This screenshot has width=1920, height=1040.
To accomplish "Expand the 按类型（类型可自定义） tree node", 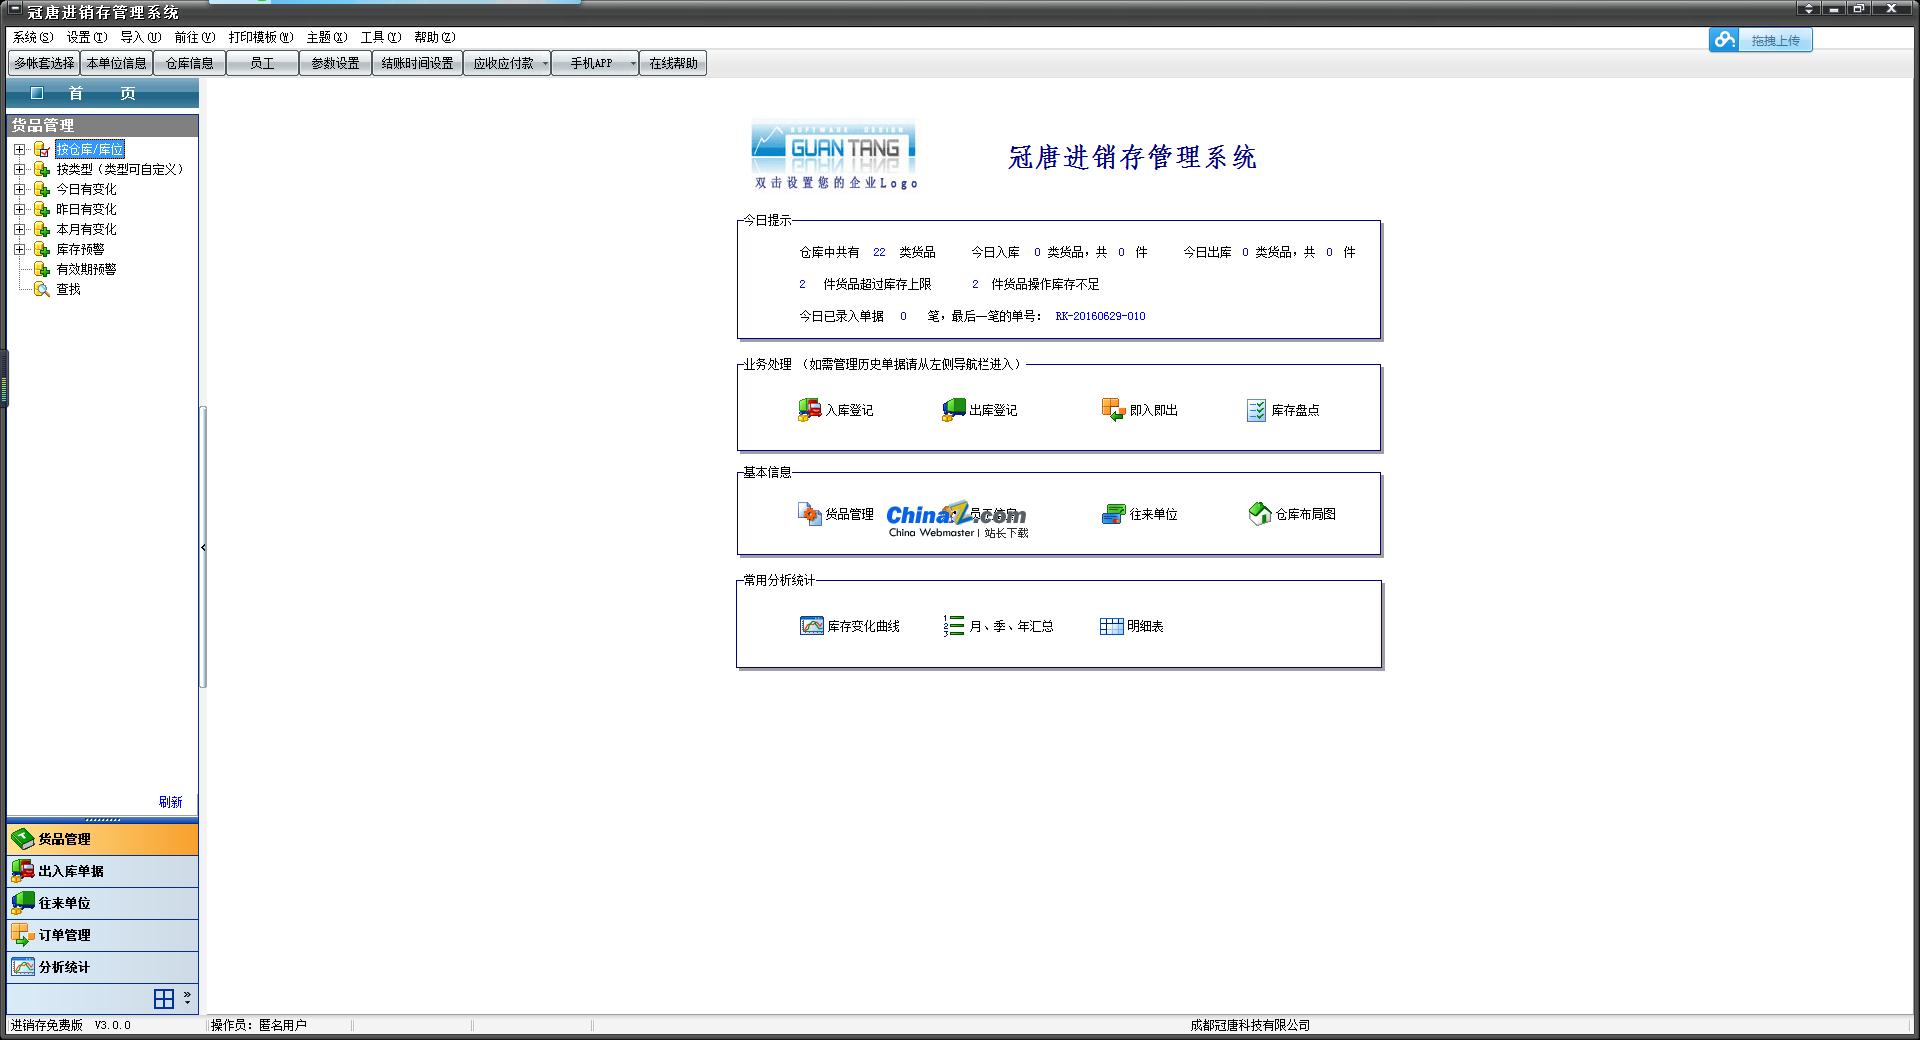I will 19,169.
